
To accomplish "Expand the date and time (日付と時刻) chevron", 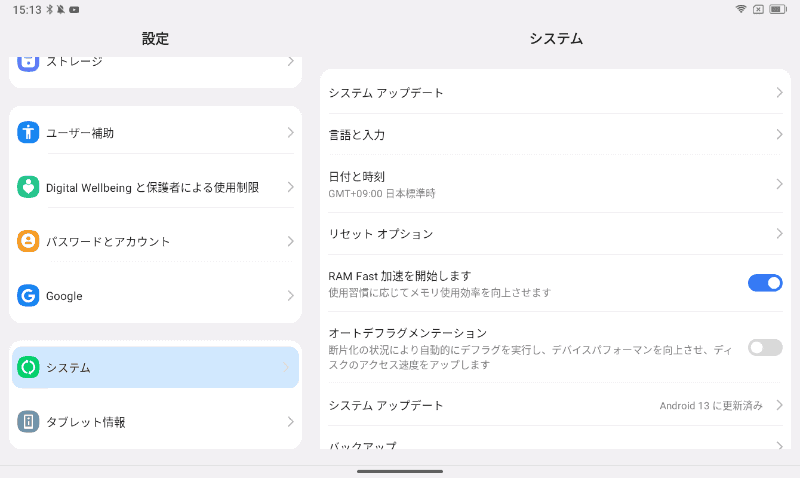I will 779,184.
